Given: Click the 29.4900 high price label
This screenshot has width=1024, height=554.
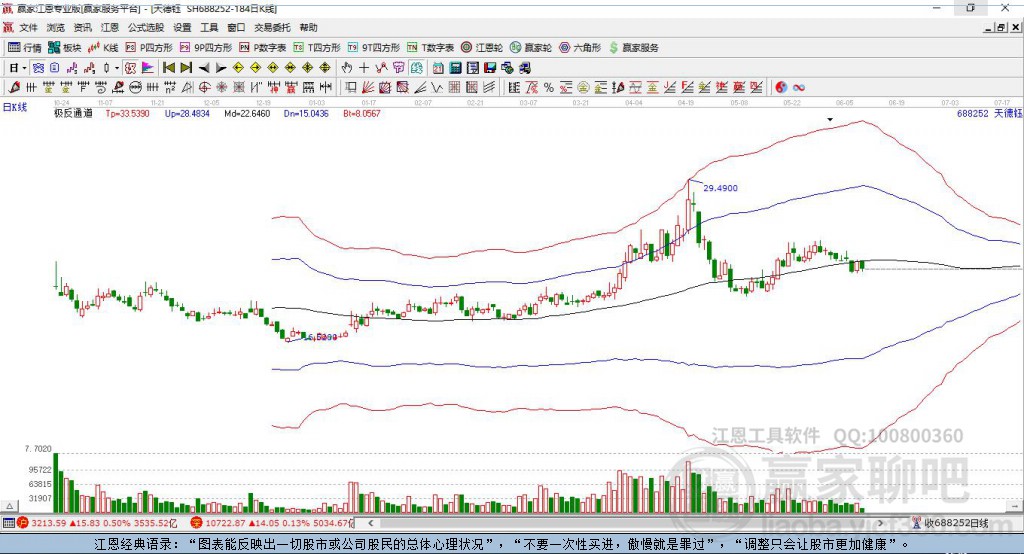Looking at the screenshot, I should [720, 187].
